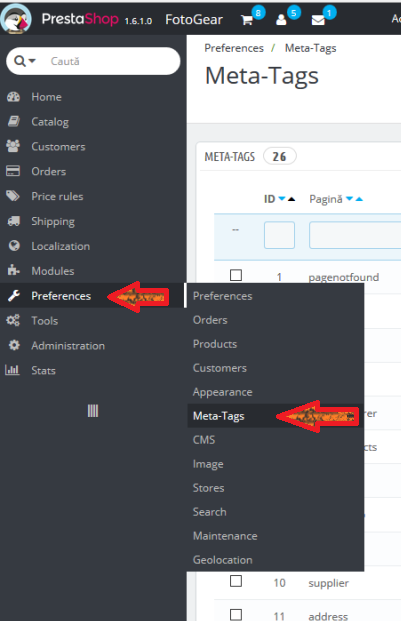401x621 pixels.
Task: Choose CMS in the Preferences submenu
Action: (204, 440)
